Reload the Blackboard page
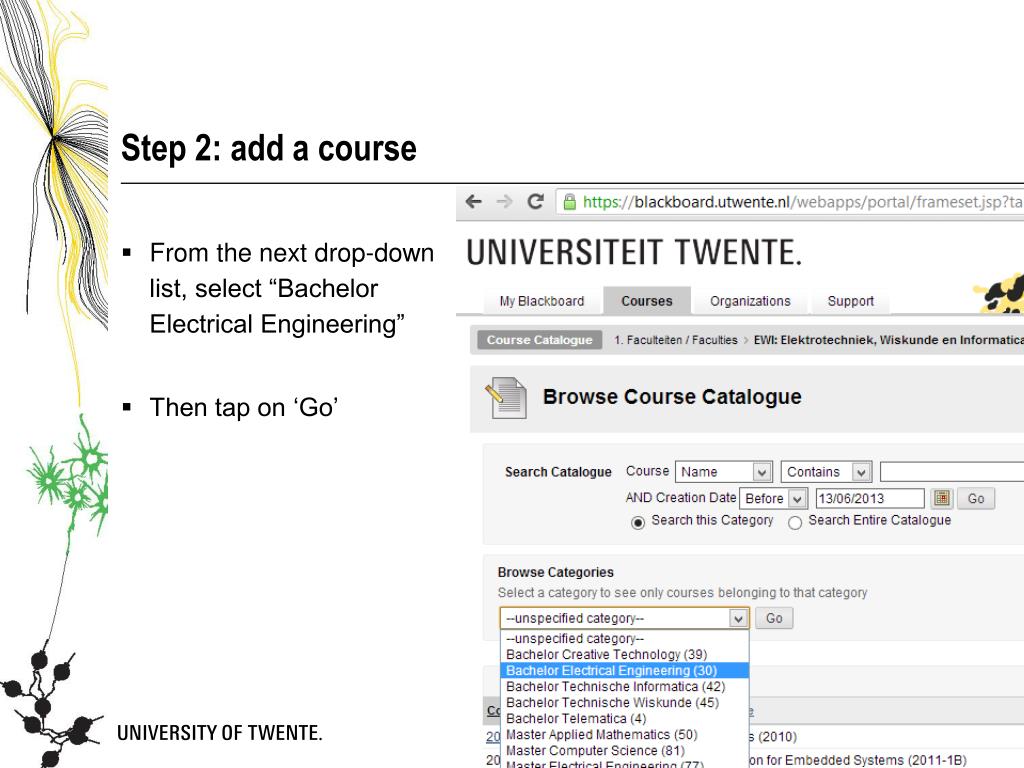 pyautogui.click(x=536, y=202)
